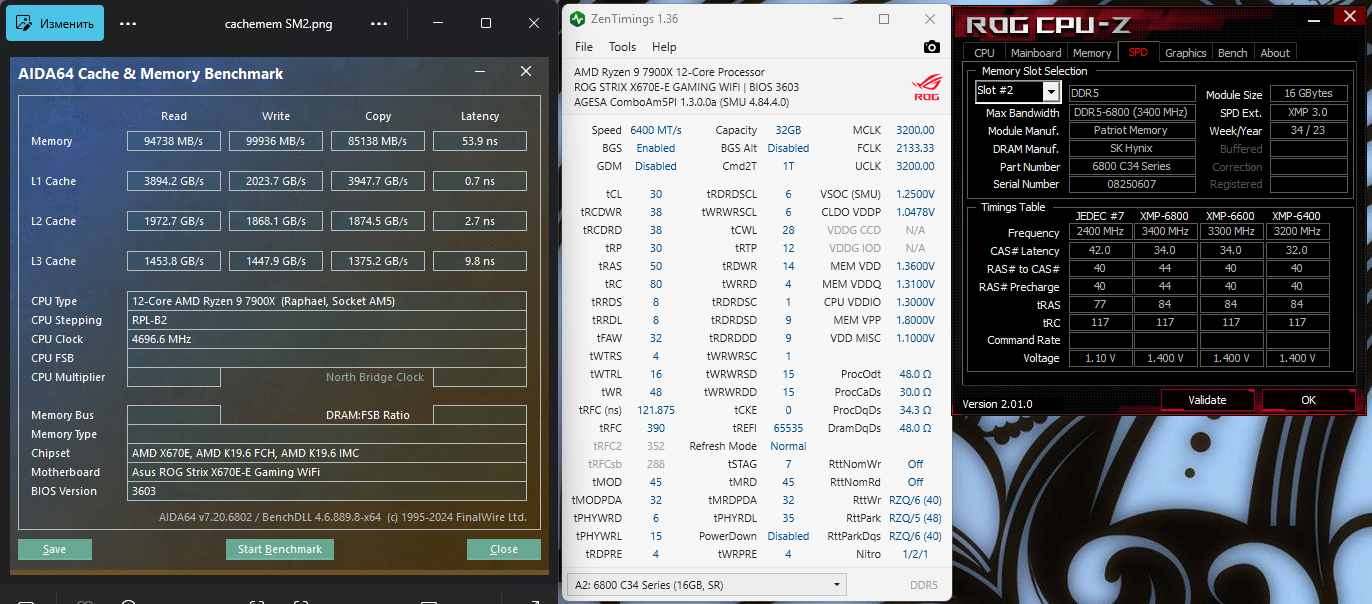Open the ZenTimings File menu
1372x604 pixels.
(584, 47)
